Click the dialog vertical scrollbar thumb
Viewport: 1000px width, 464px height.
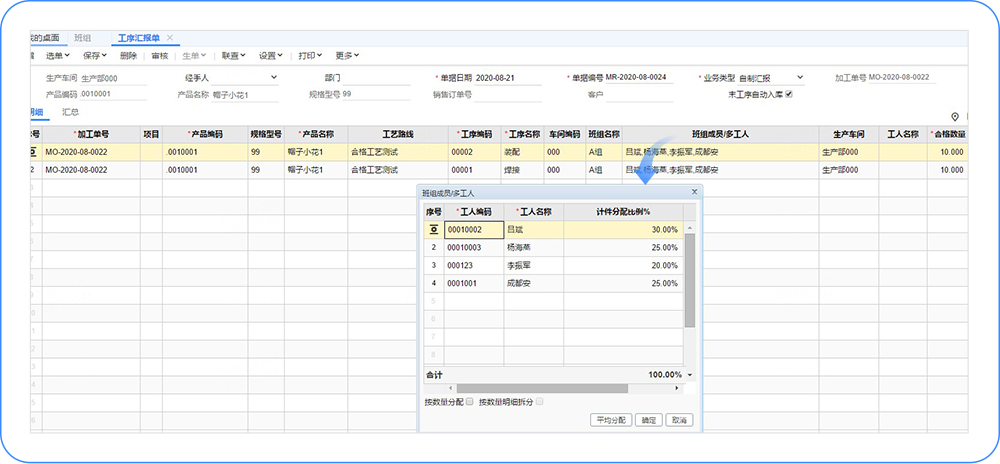click(x=689, y=280)
